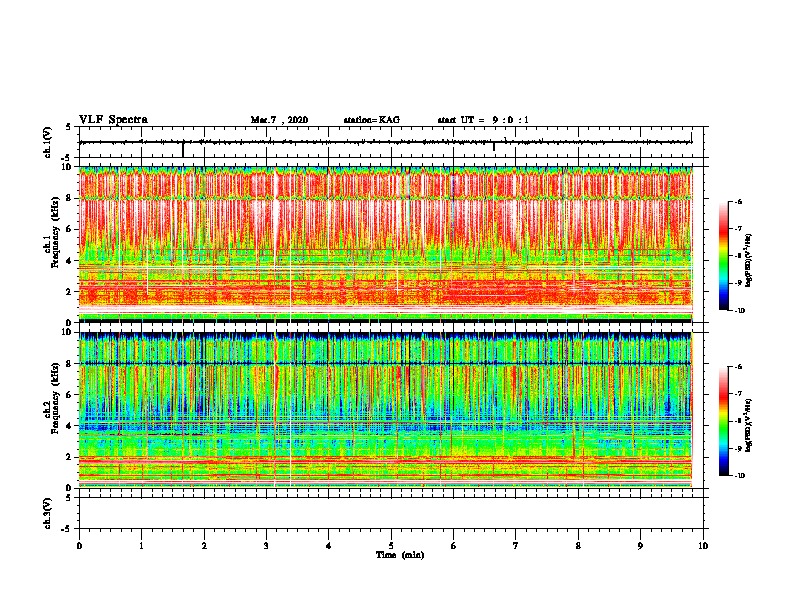Click time axis tick label "9"

640,546
